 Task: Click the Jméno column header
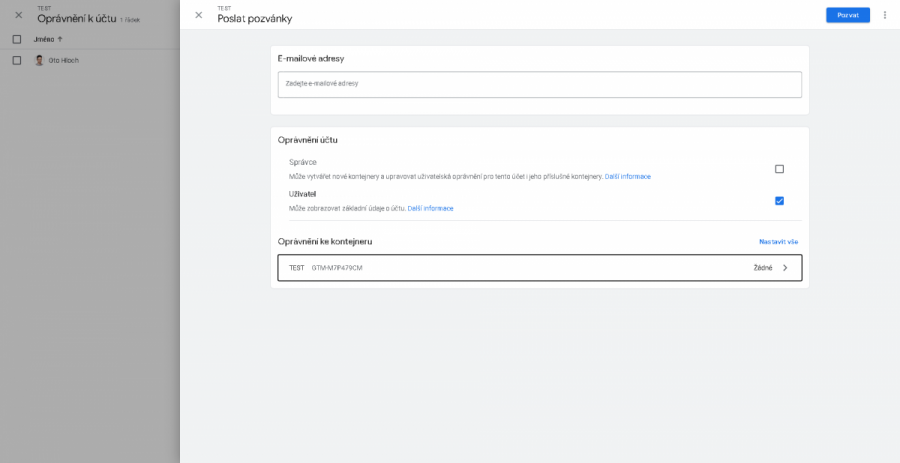44,39
